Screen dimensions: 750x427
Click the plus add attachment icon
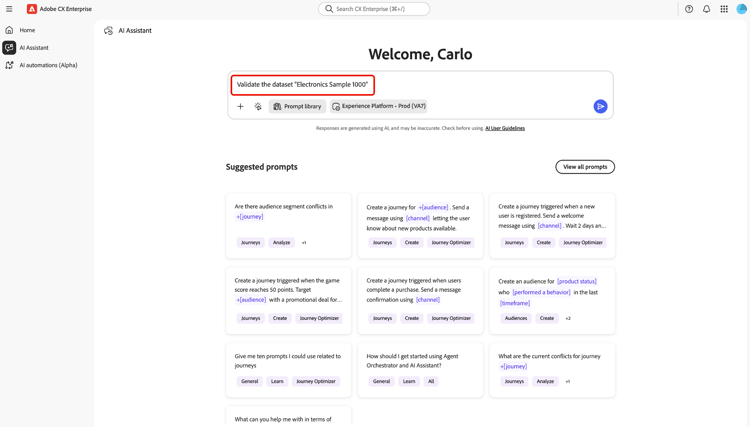click(241, 106)
